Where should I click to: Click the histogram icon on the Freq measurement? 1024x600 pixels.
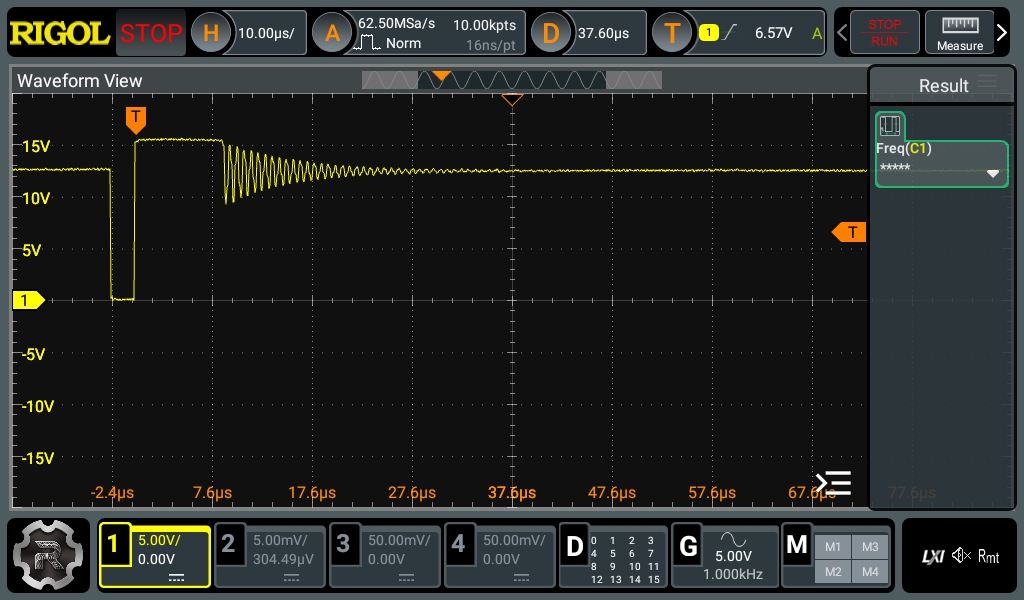[890, 126]
